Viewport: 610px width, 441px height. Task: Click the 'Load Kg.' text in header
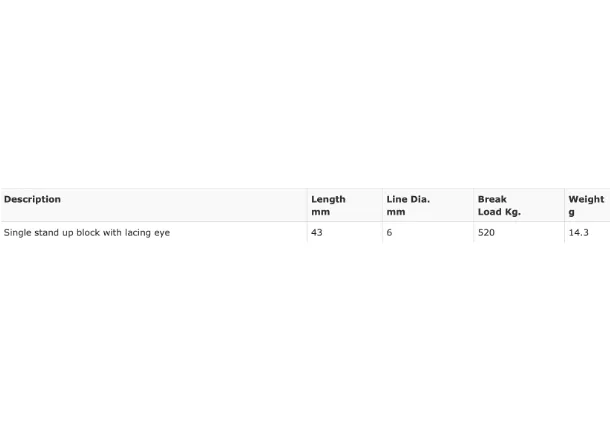499,212
